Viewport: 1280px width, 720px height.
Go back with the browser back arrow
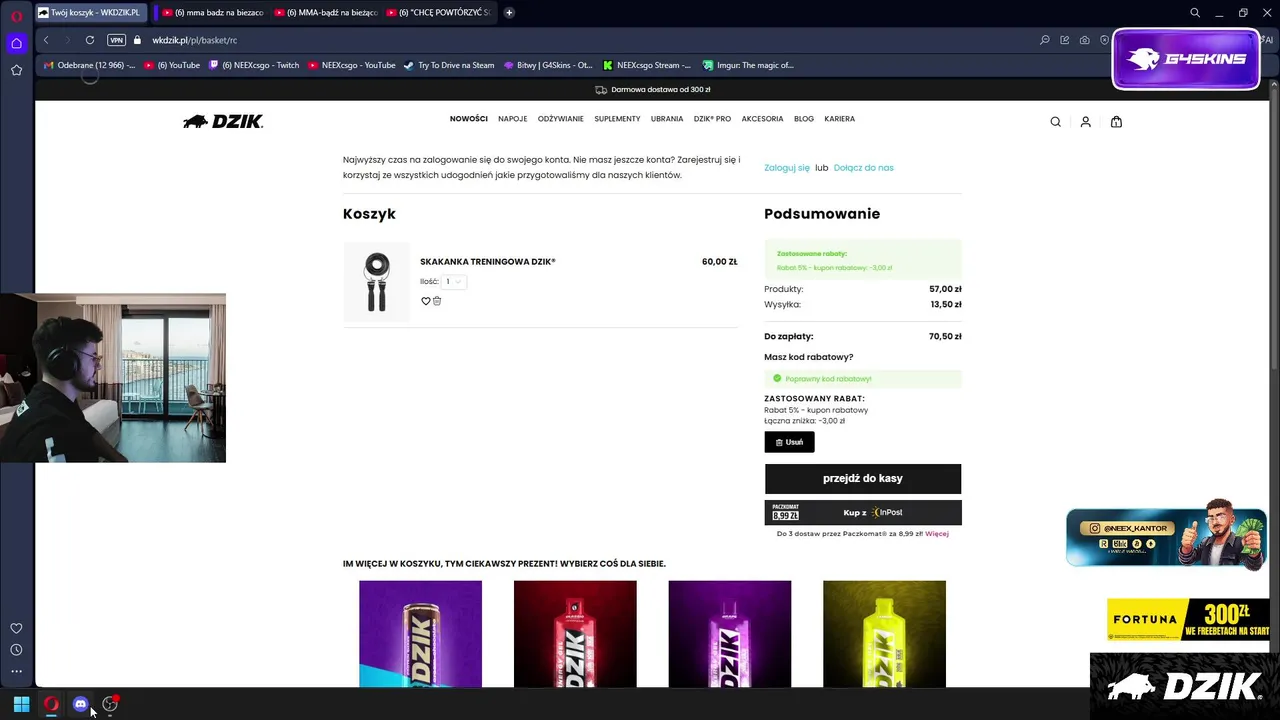tap(46, 40)
